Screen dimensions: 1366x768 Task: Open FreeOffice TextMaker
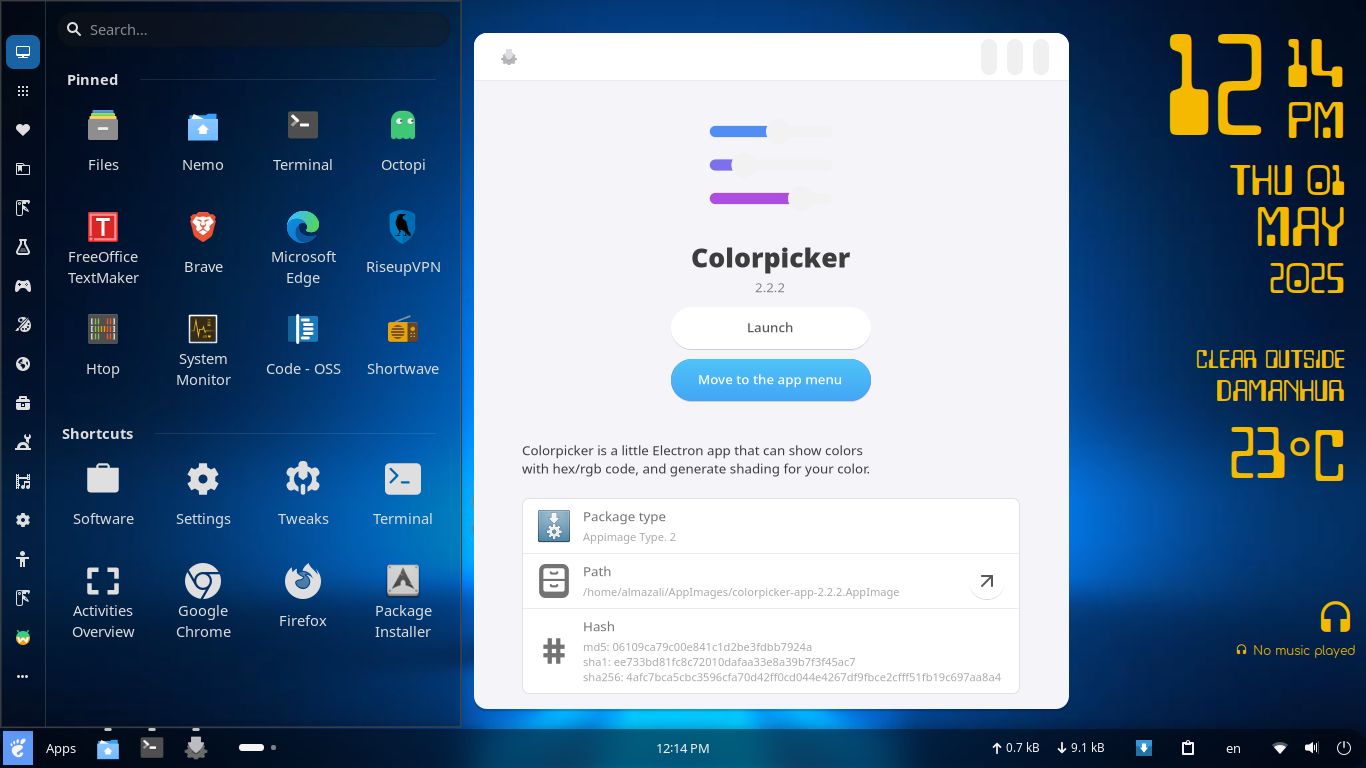[103, 247]
